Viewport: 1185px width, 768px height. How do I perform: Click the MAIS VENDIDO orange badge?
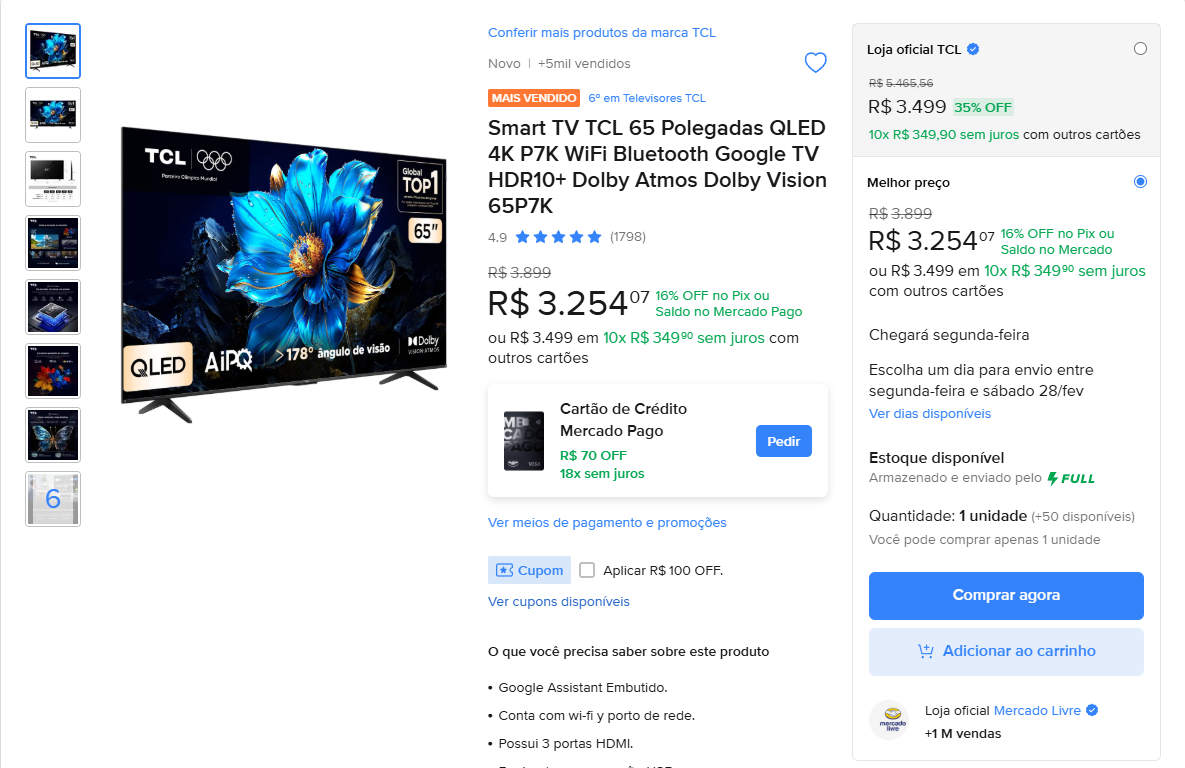(534, 98)
